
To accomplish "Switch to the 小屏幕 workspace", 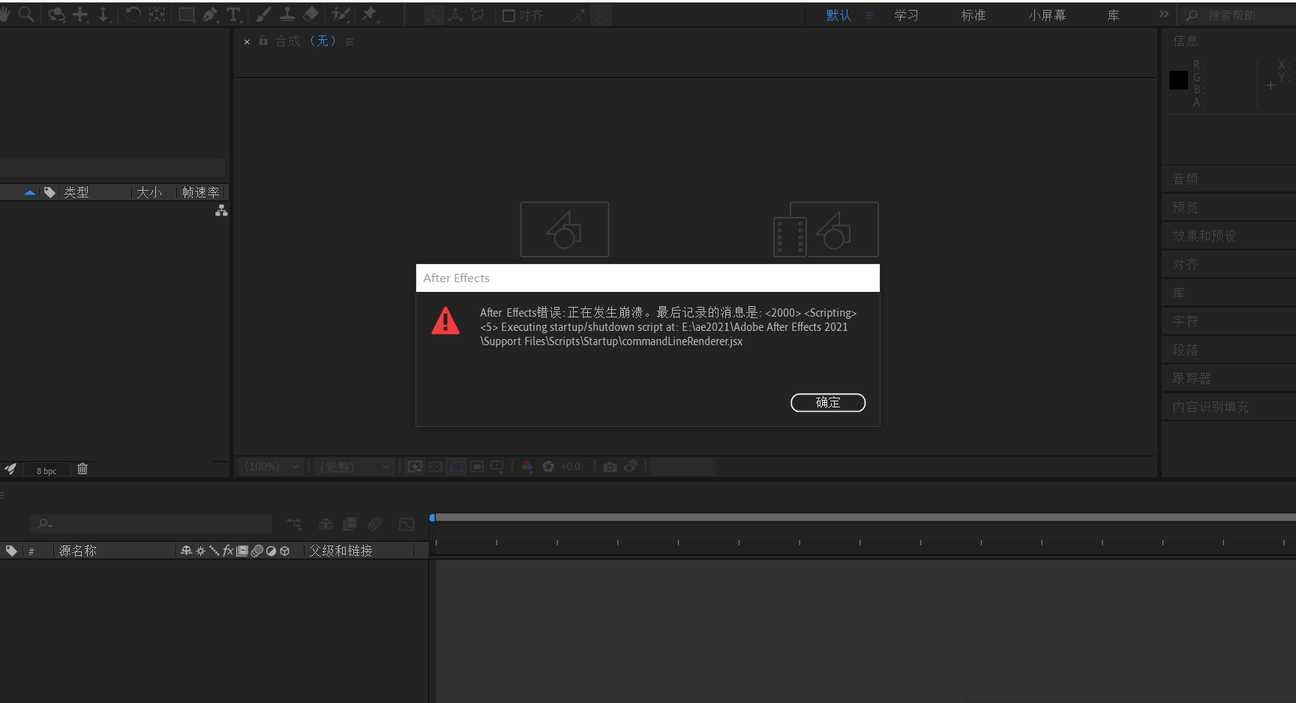I will point(1047,16).
